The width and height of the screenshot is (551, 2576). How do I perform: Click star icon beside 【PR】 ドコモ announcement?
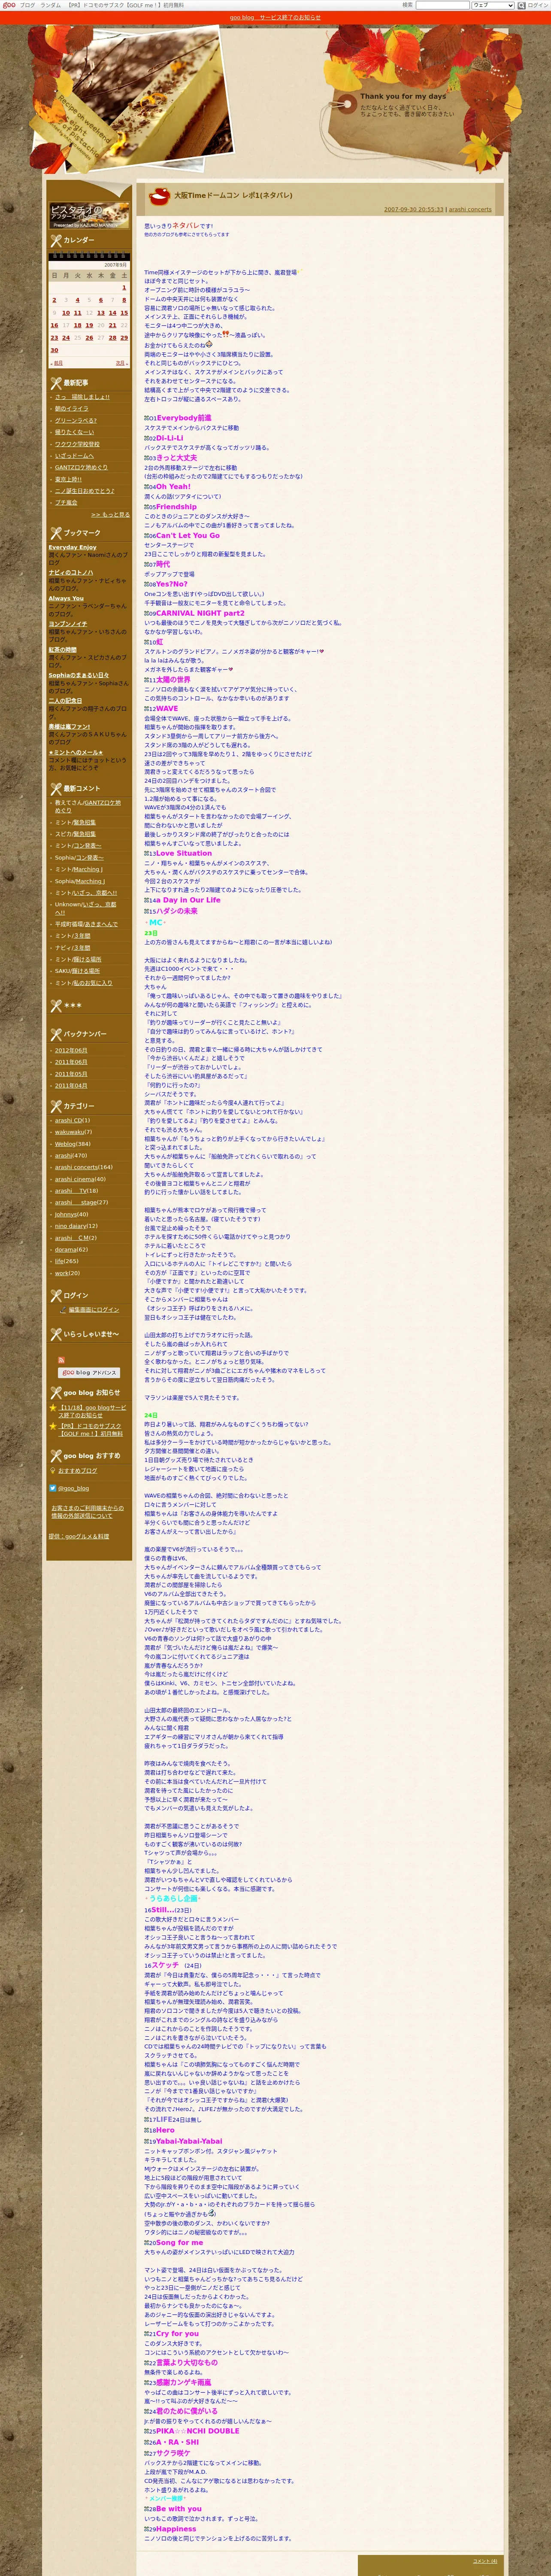click(x=53, y=1426)
